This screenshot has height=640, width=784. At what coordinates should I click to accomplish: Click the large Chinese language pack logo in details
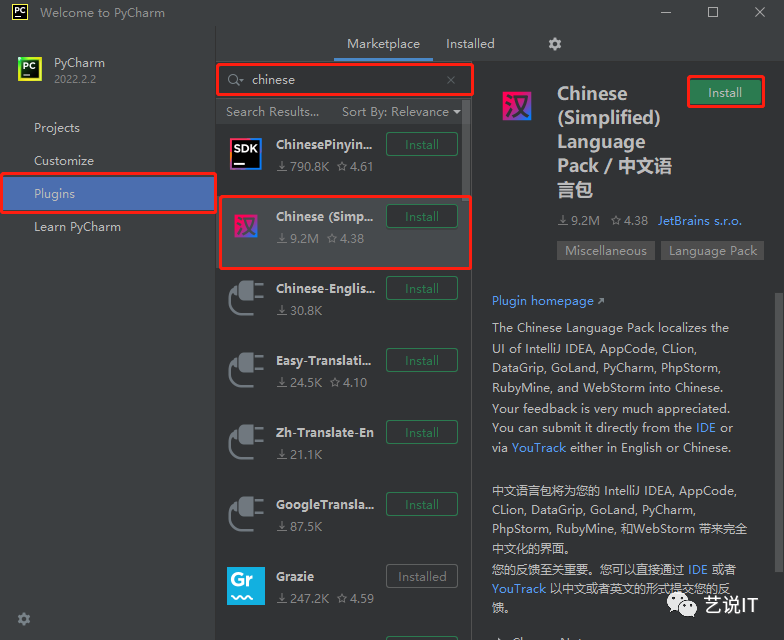click(x=516, y=106)
